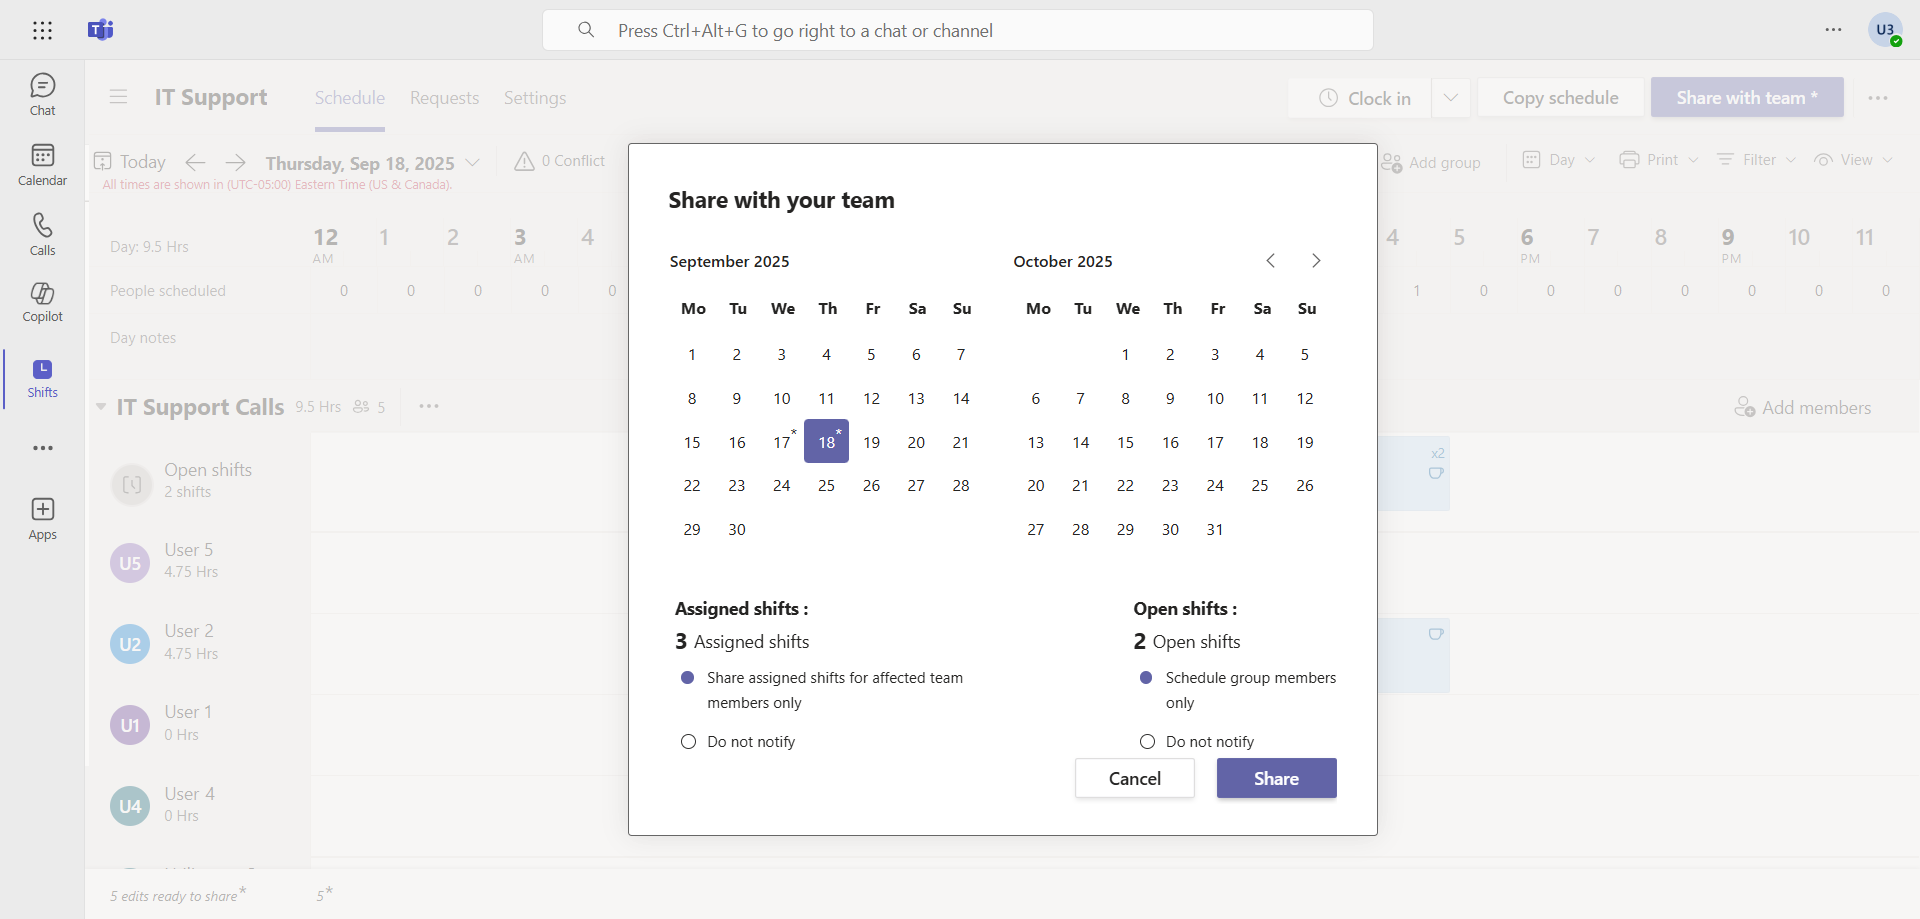Open the Chat icon in sidebar

coord(42,94)
